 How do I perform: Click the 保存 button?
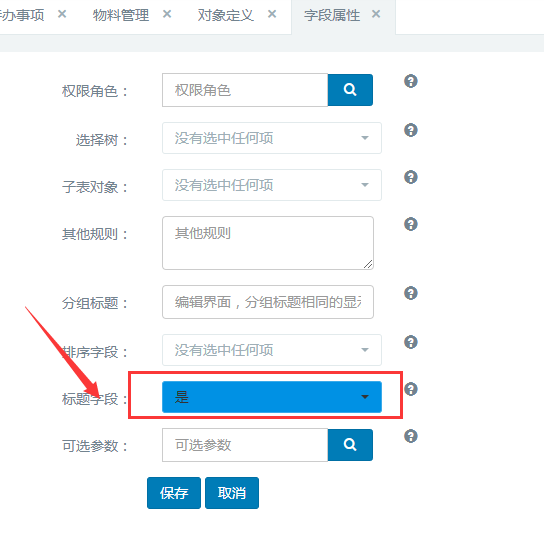point(174,493)
